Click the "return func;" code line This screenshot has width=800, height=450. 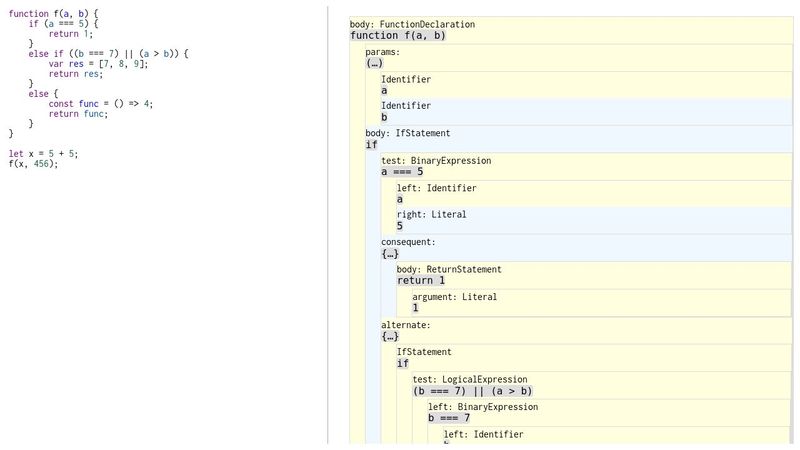click(x=79, y=114)
